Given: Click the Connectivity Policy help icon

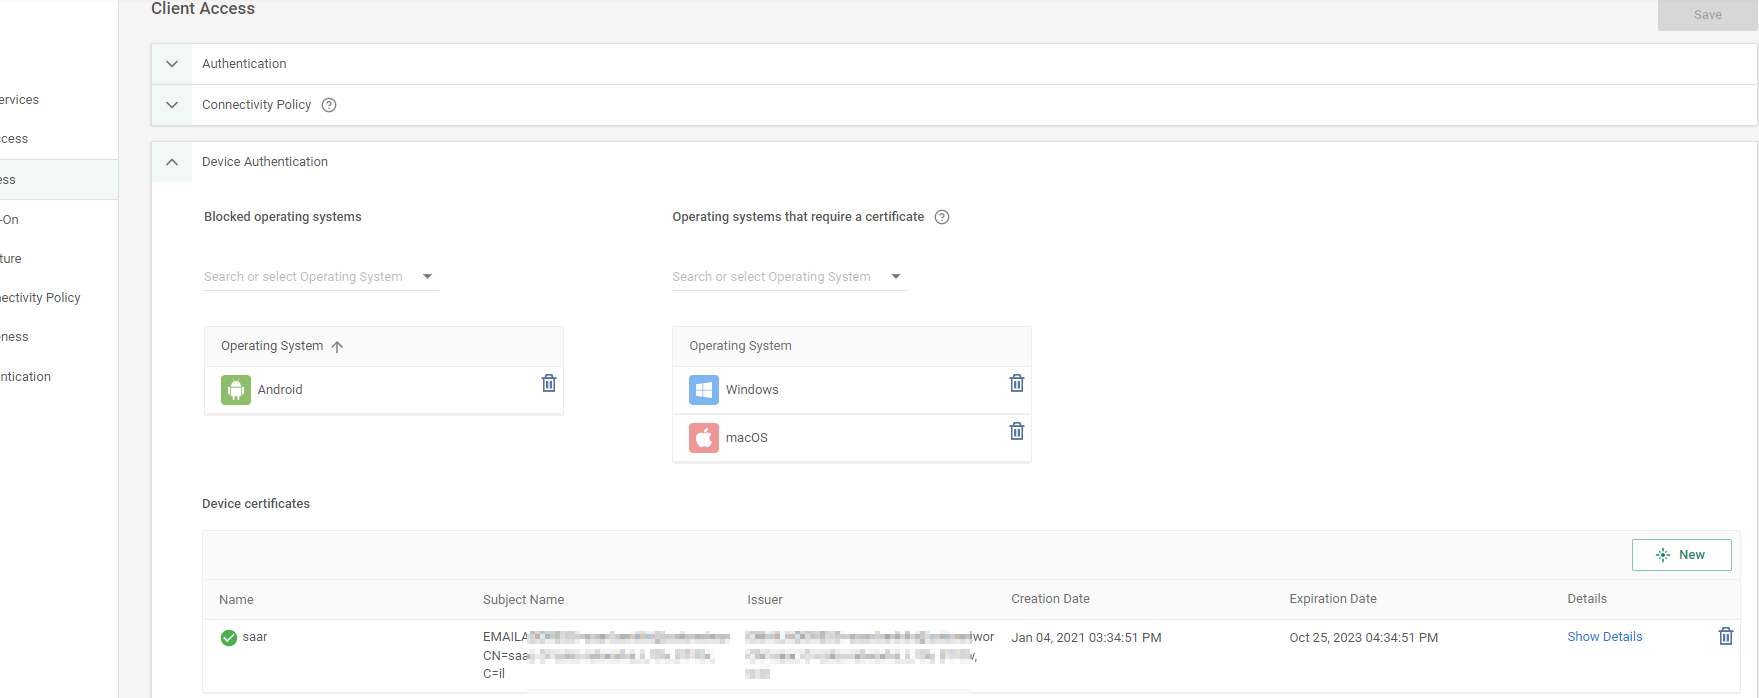Looking at the screenshot, I should pos(329,105).
